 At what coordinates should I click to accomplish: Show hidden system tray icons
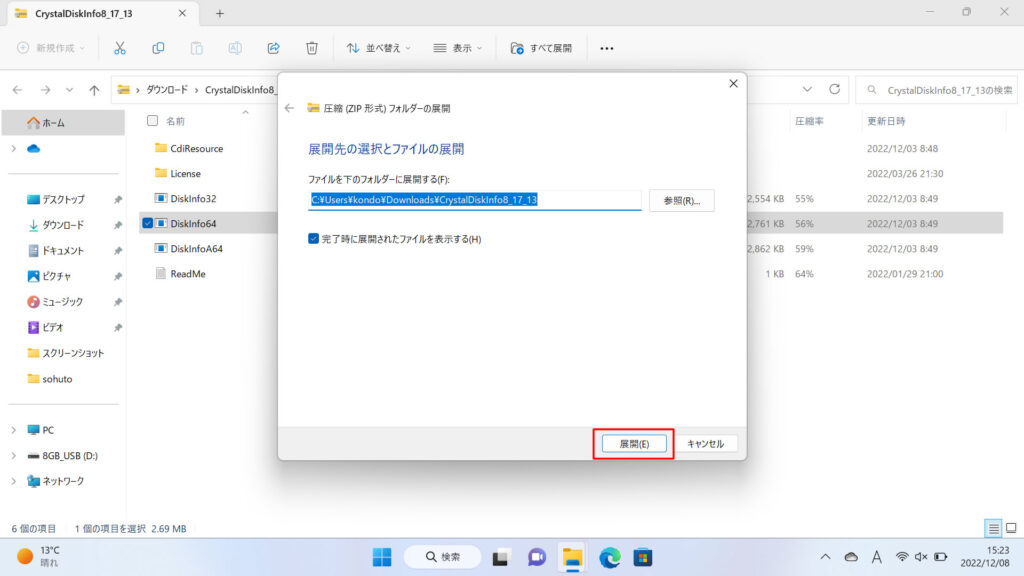(825, 557)
